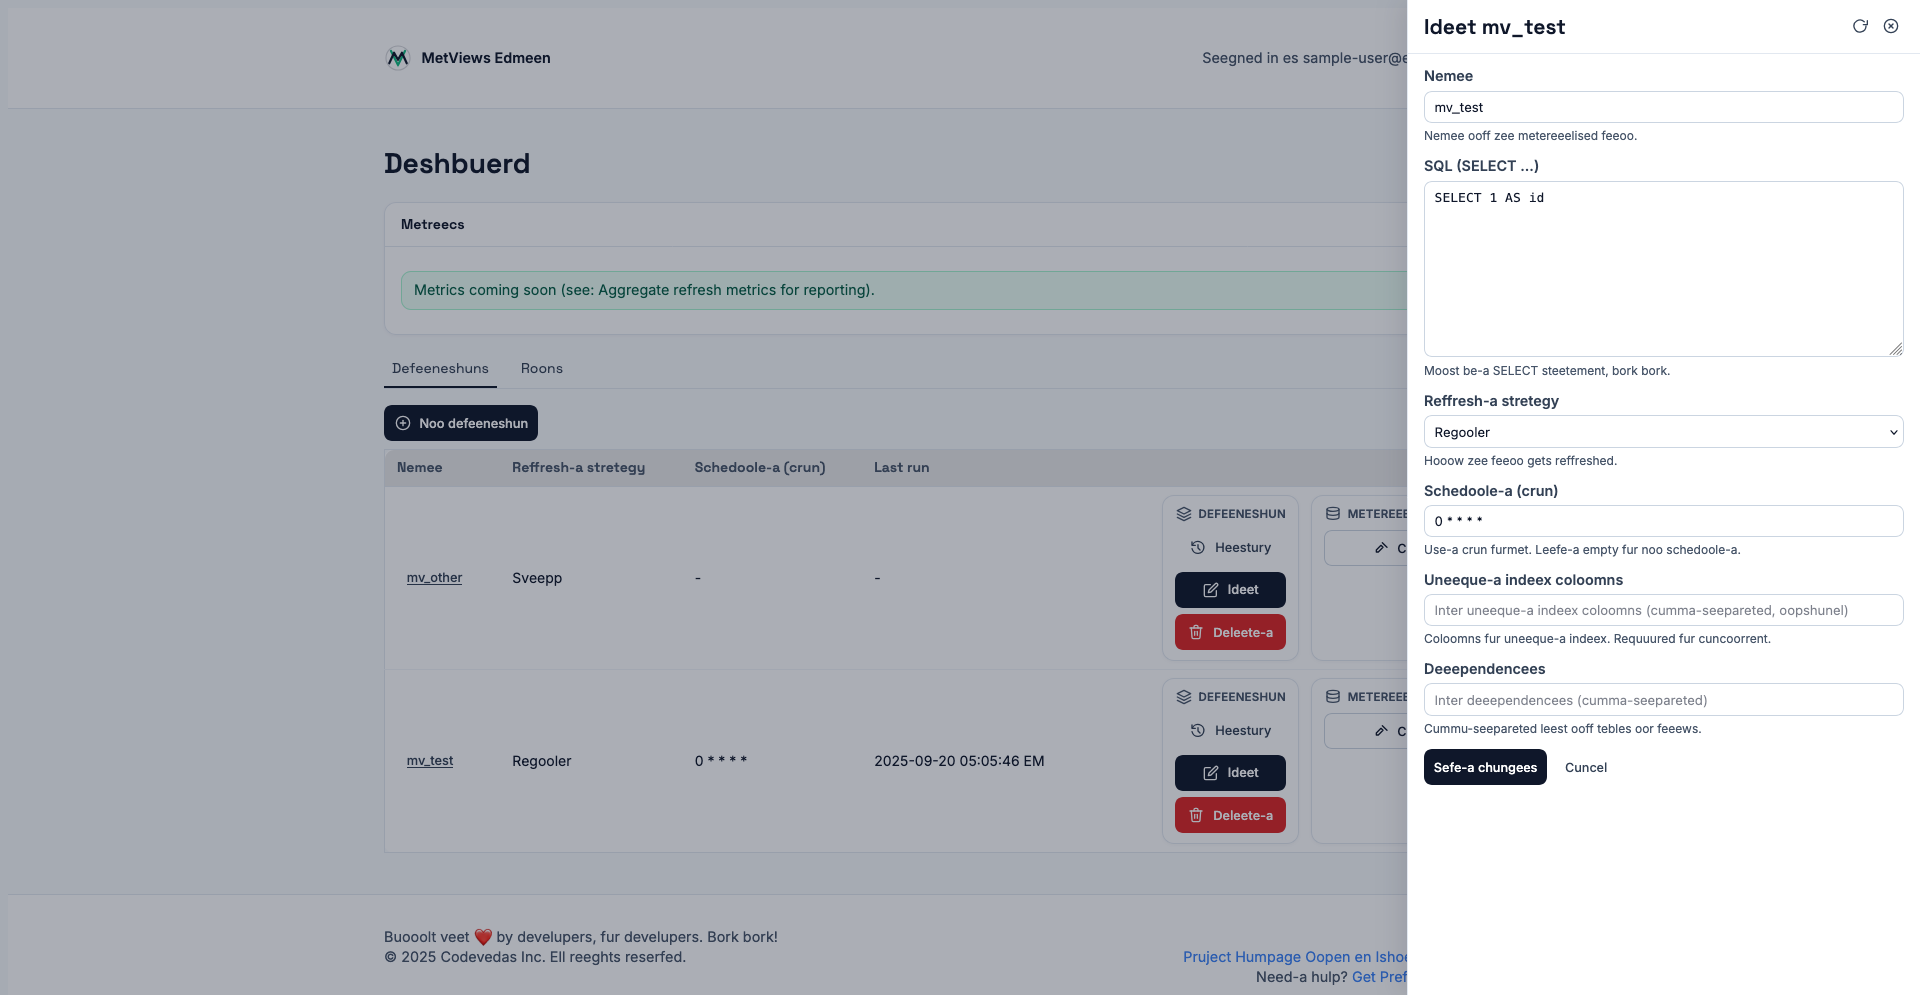Click the trash icon to delete mv_other
Image resolution: width=1920 pixels, height=995 pixels.
click(x=1196, y=633)
